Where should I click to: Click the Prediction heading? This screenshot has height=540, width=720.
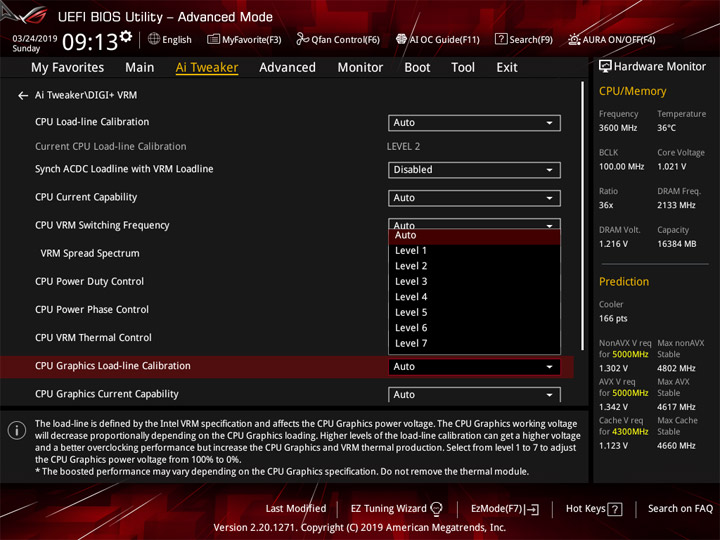(624, 281)
